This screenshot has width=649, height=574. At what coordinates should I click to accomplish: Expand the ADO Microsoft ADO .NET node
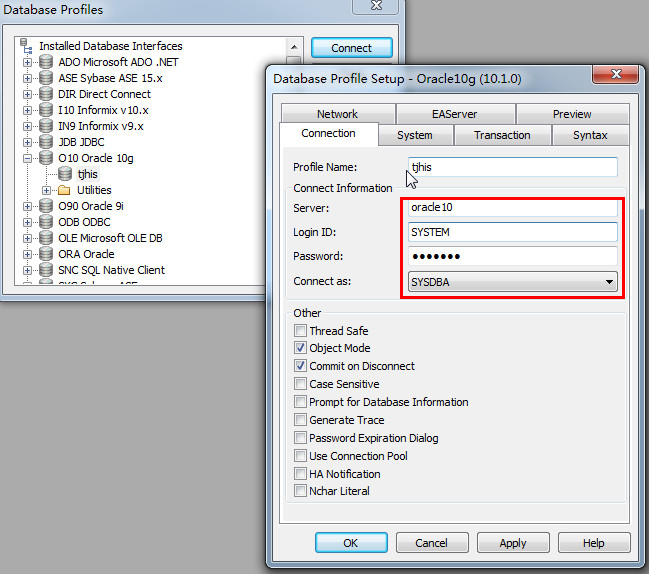(27, 62)
